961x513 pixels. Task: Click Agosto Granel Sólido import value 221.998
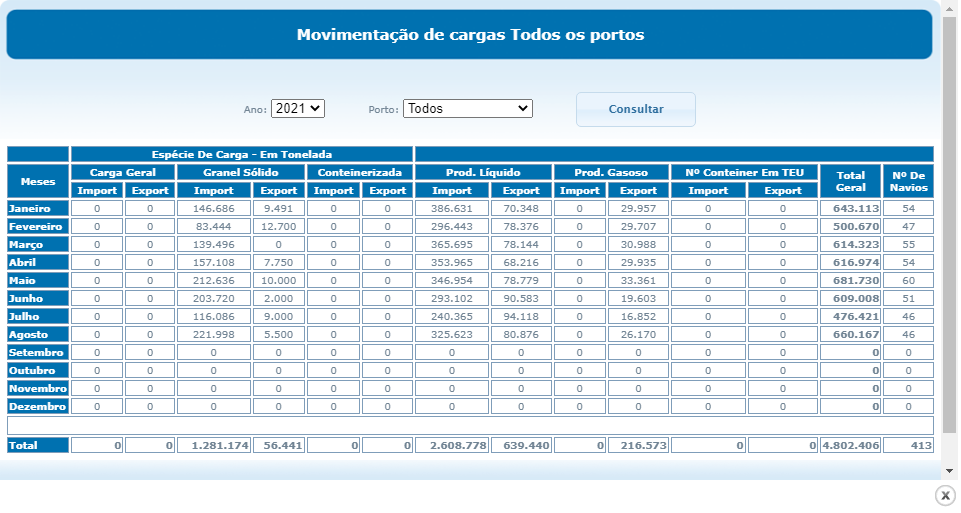coord(214,335)
